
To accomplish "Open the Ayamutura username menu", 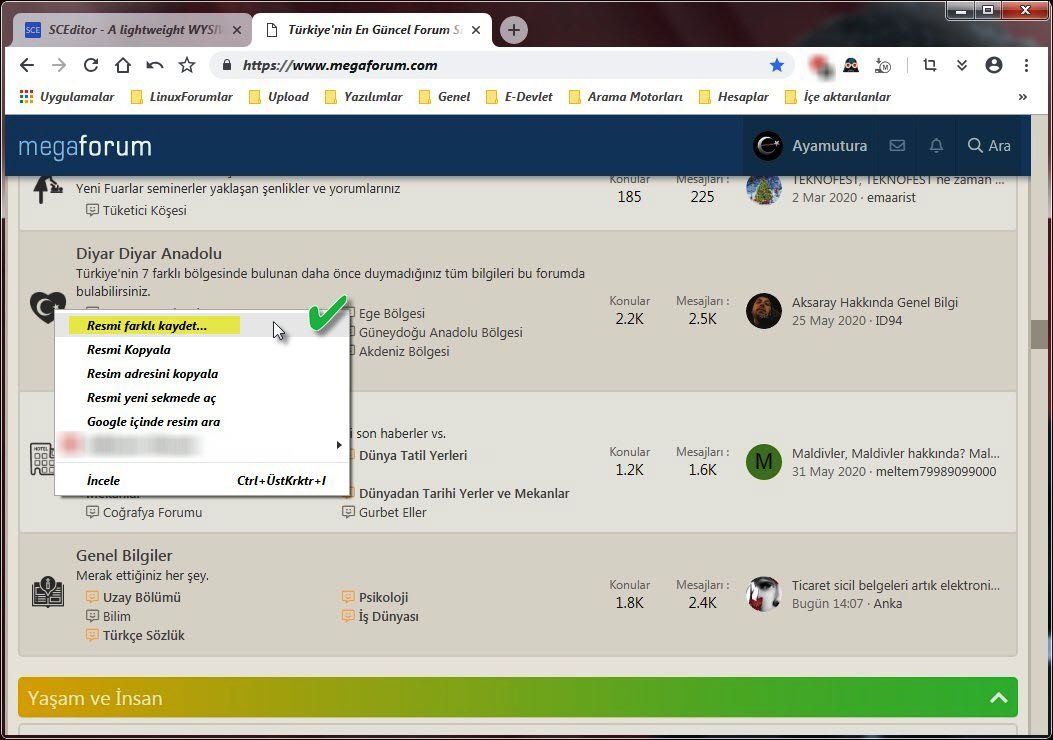I will 829,146.
